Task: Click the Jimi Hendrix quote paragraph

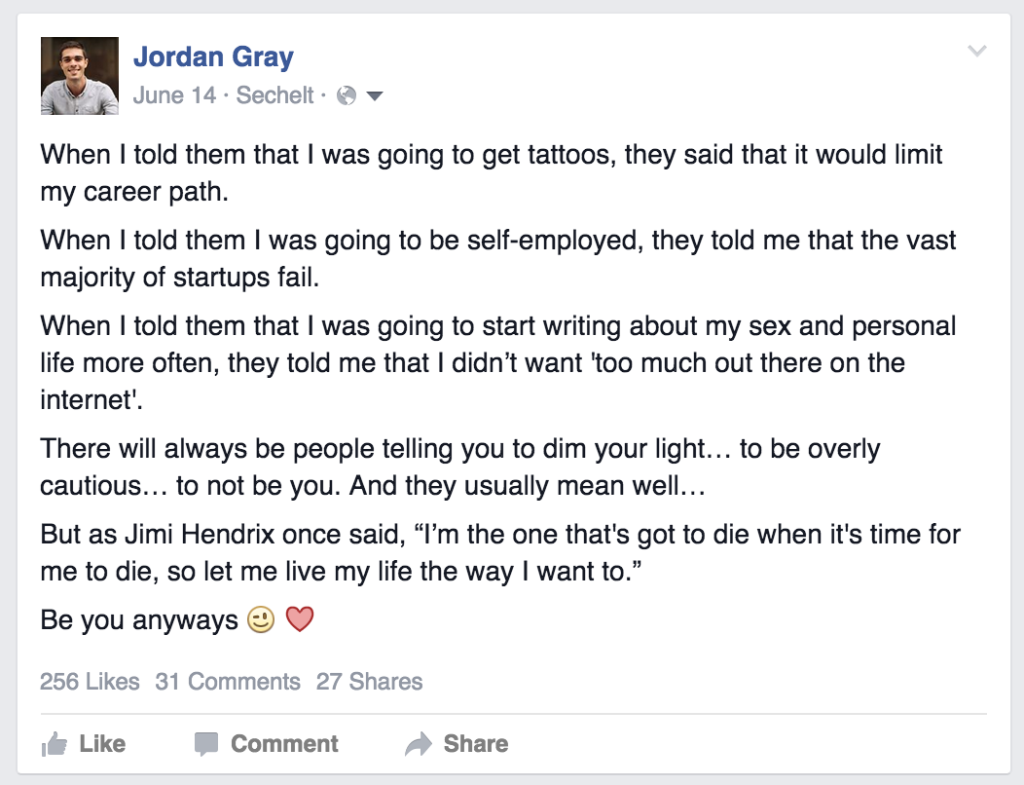Action: click(500, 555)
